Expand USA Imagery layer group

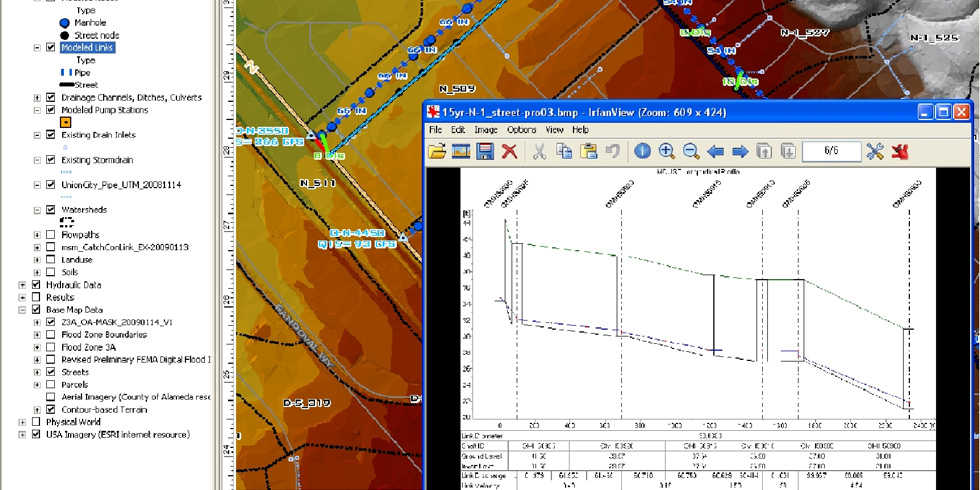click(x=22, y=434)
